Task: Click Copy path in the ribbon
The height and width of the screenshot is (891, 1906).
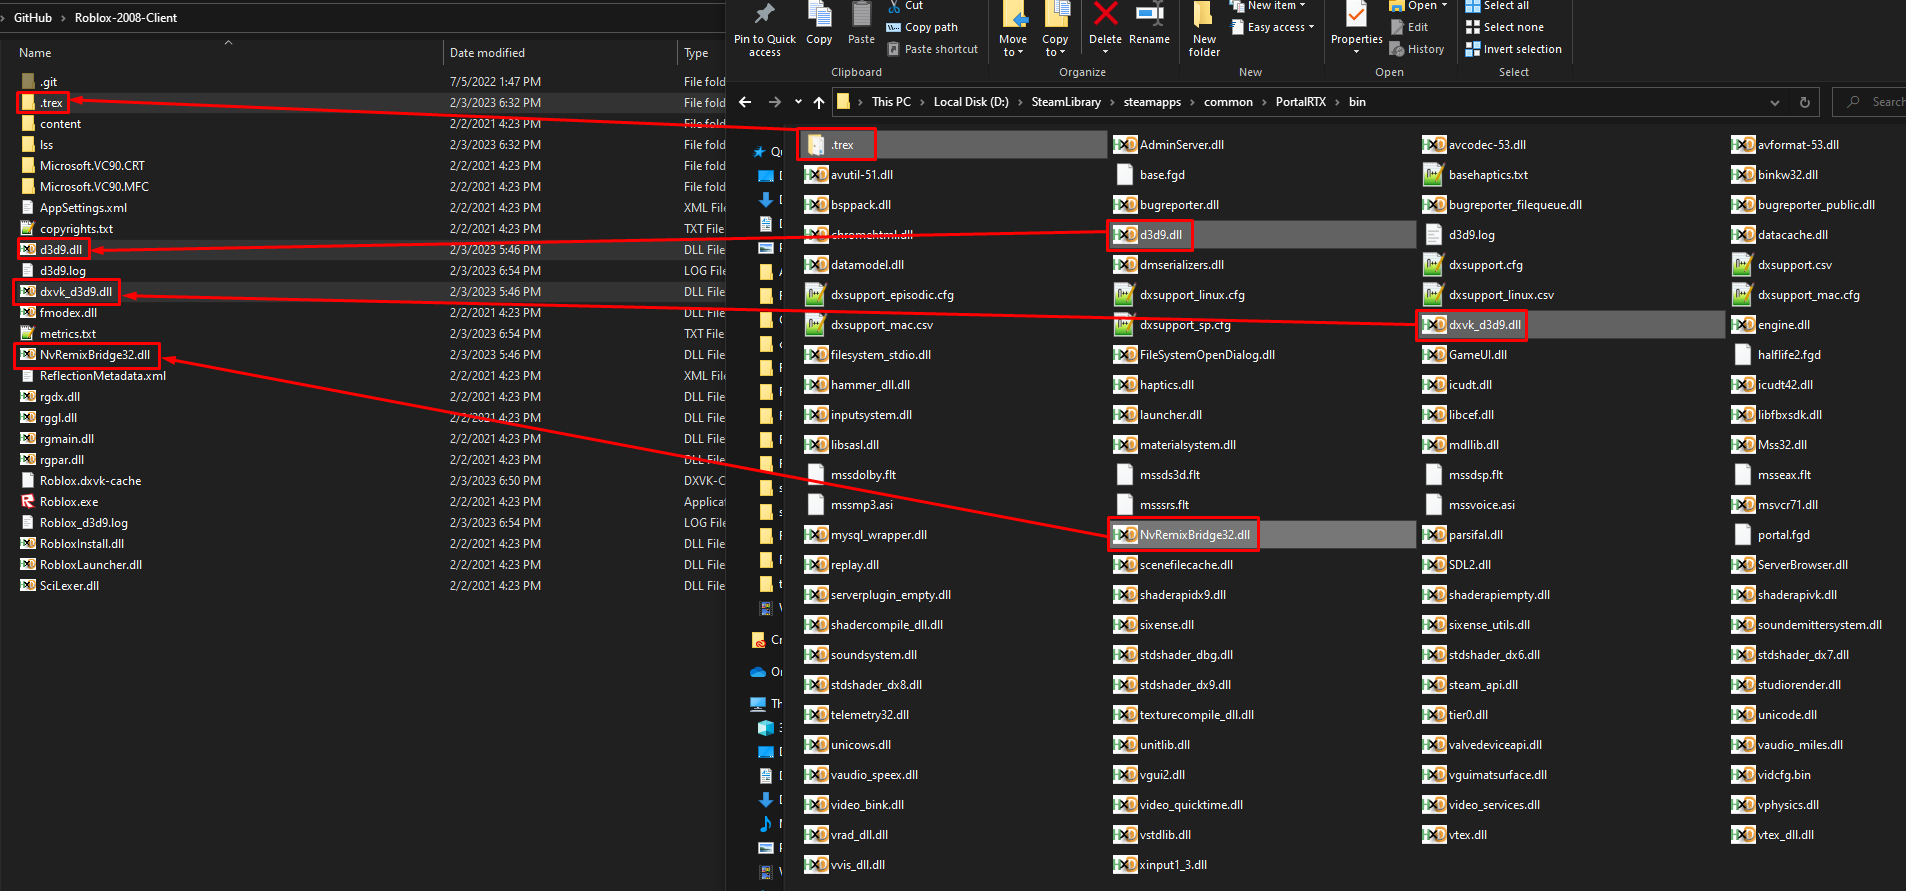Action: tap(922, 28)
